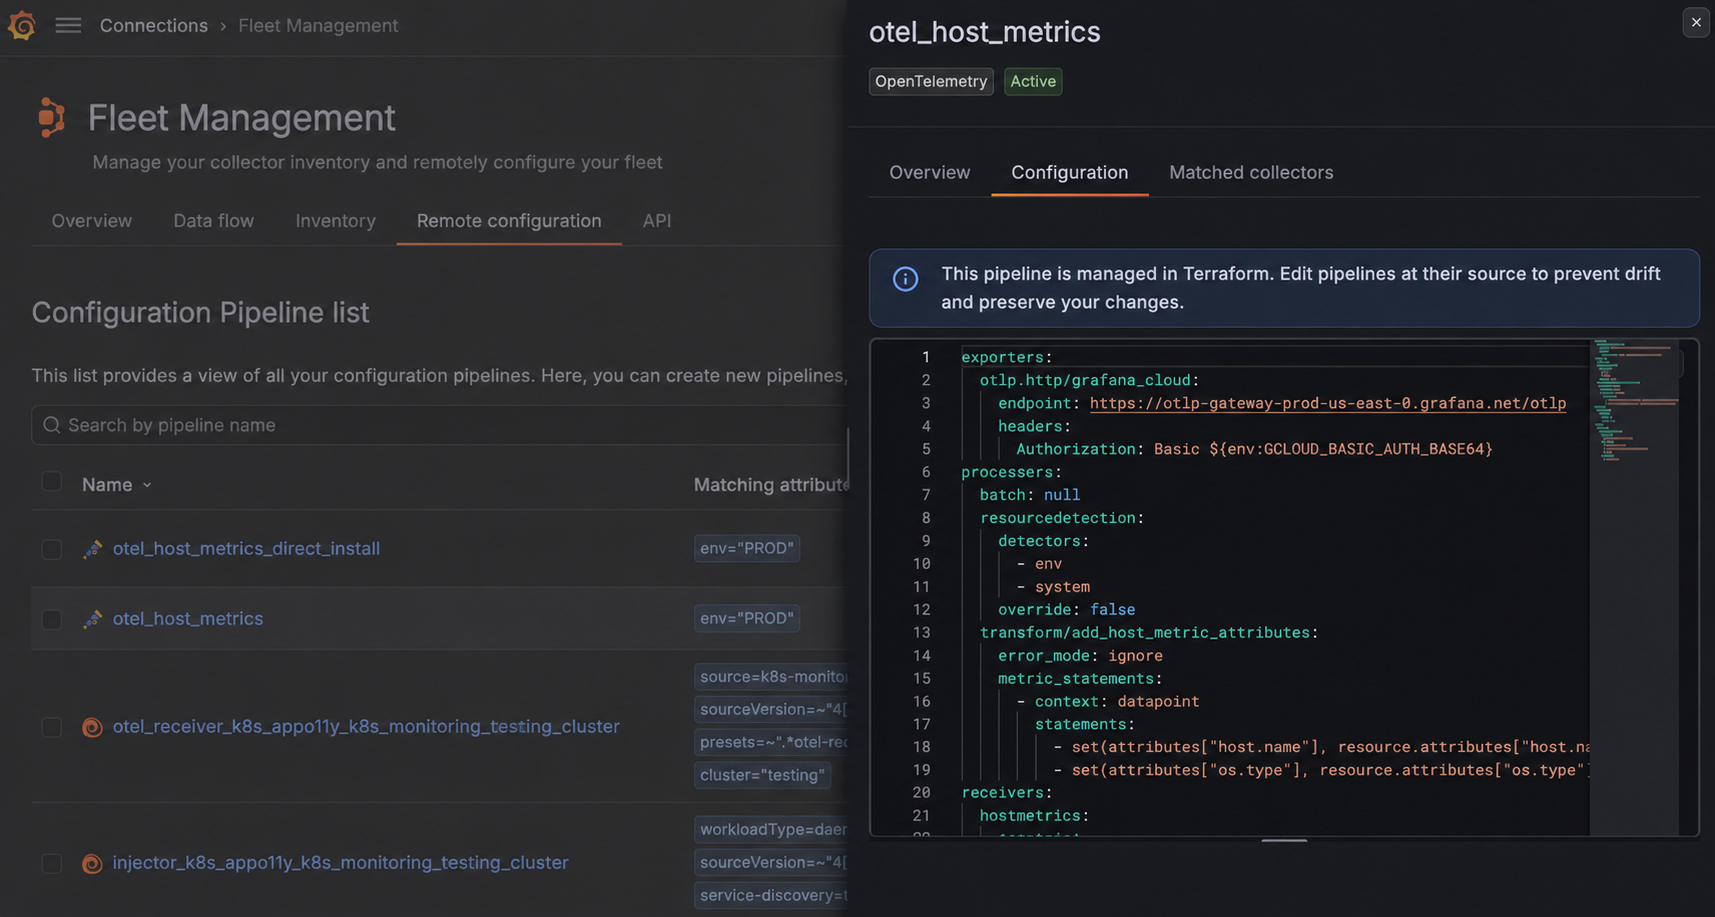Switch to the Inventory tab
The width and height of the screenshot is (1715, 917).
tap(336, 221)
